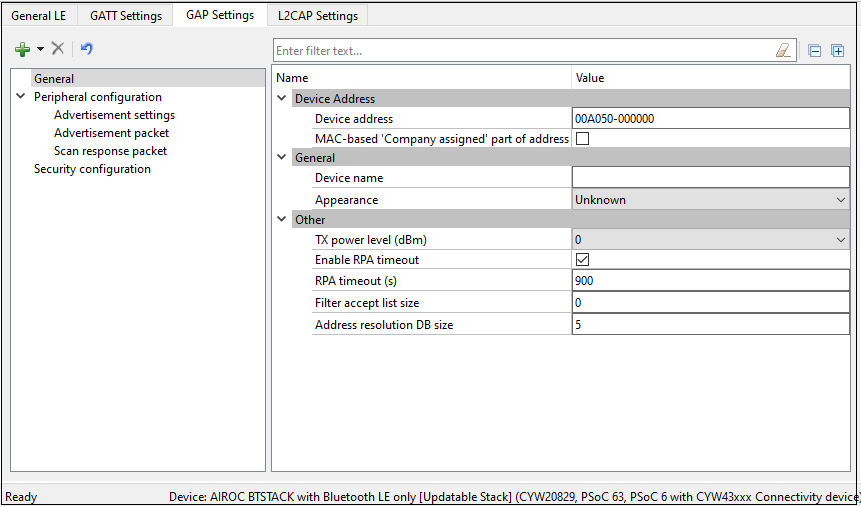Click the Delete X icon

(x=58, y=49)
